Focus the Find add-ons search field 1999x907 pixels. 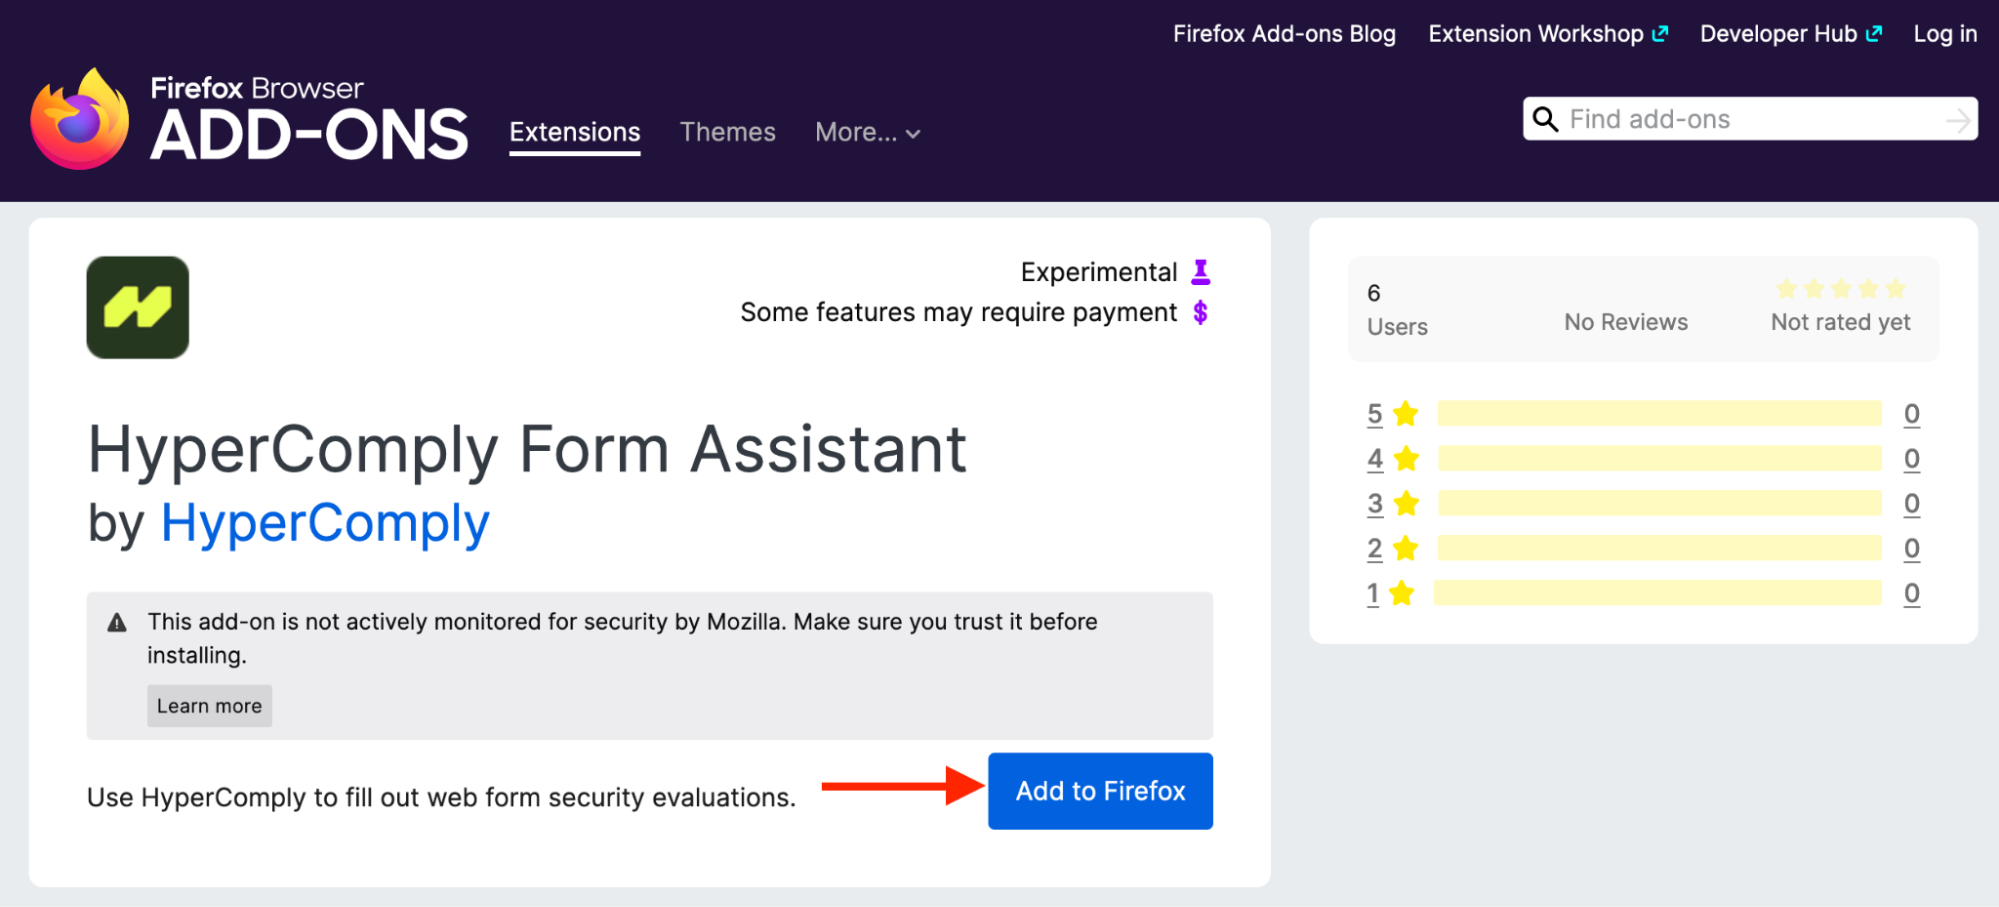(x=1750, y=119)
